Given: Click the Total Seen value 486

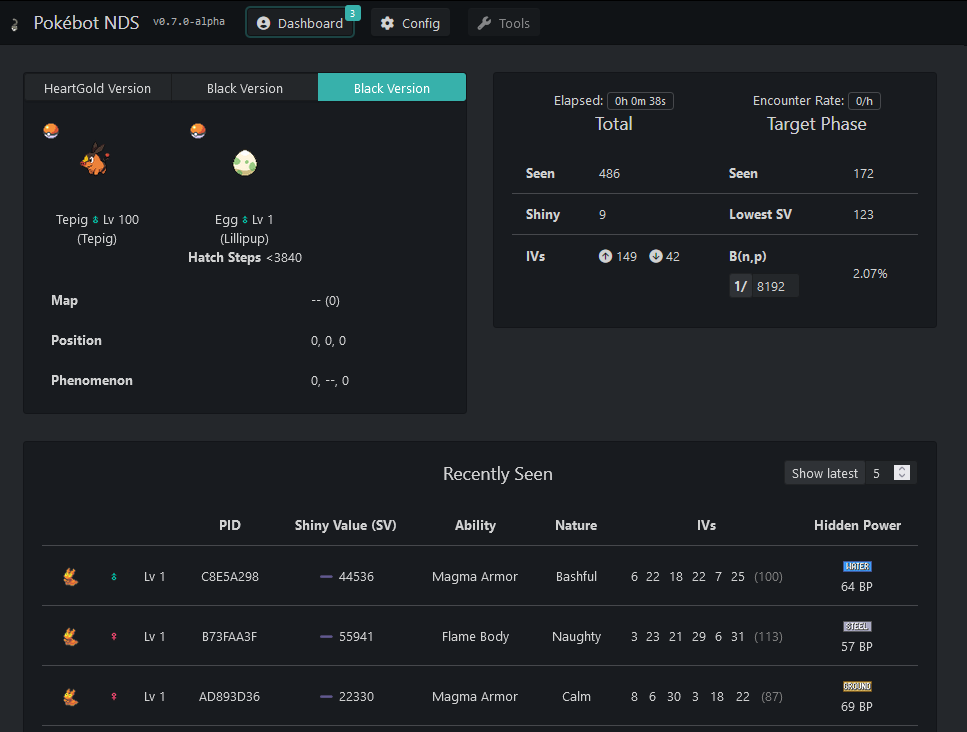Looking at the screenshot, I should coord(609,174).
